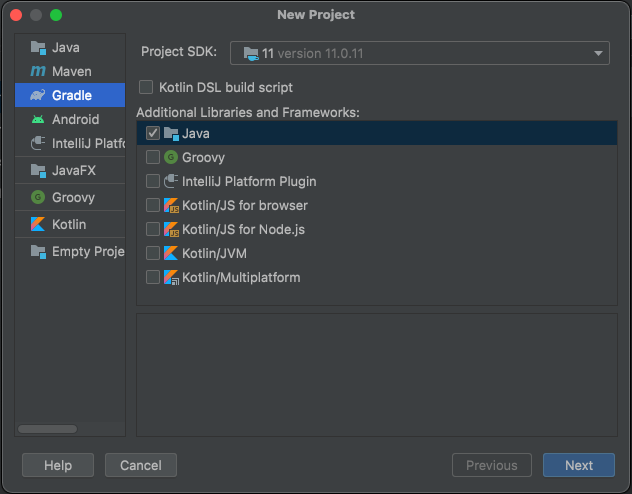This screenshot has height=494, width=632.
Task: Click the IntelliJ Platform plug icon in sidebar
Action: 38,143
